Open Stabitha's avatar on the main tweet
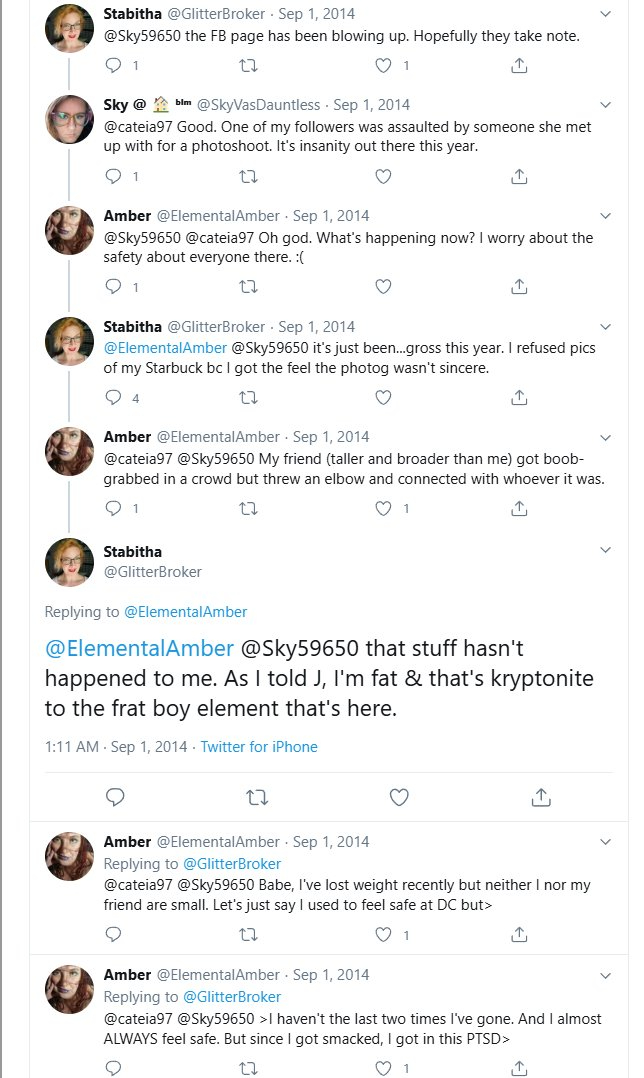This screenshot has height=1078, width=644. point(70,561)
